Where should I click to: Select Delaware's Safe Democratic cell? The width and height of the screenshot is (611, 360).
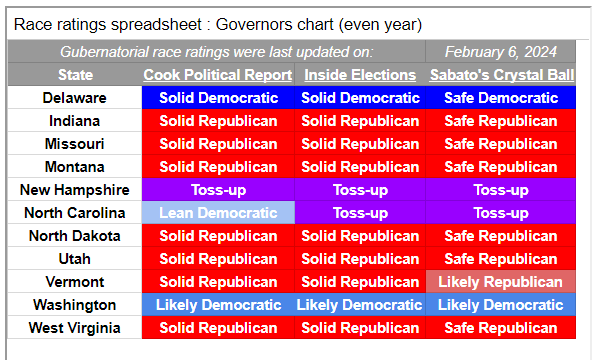[x=501, y=98]
